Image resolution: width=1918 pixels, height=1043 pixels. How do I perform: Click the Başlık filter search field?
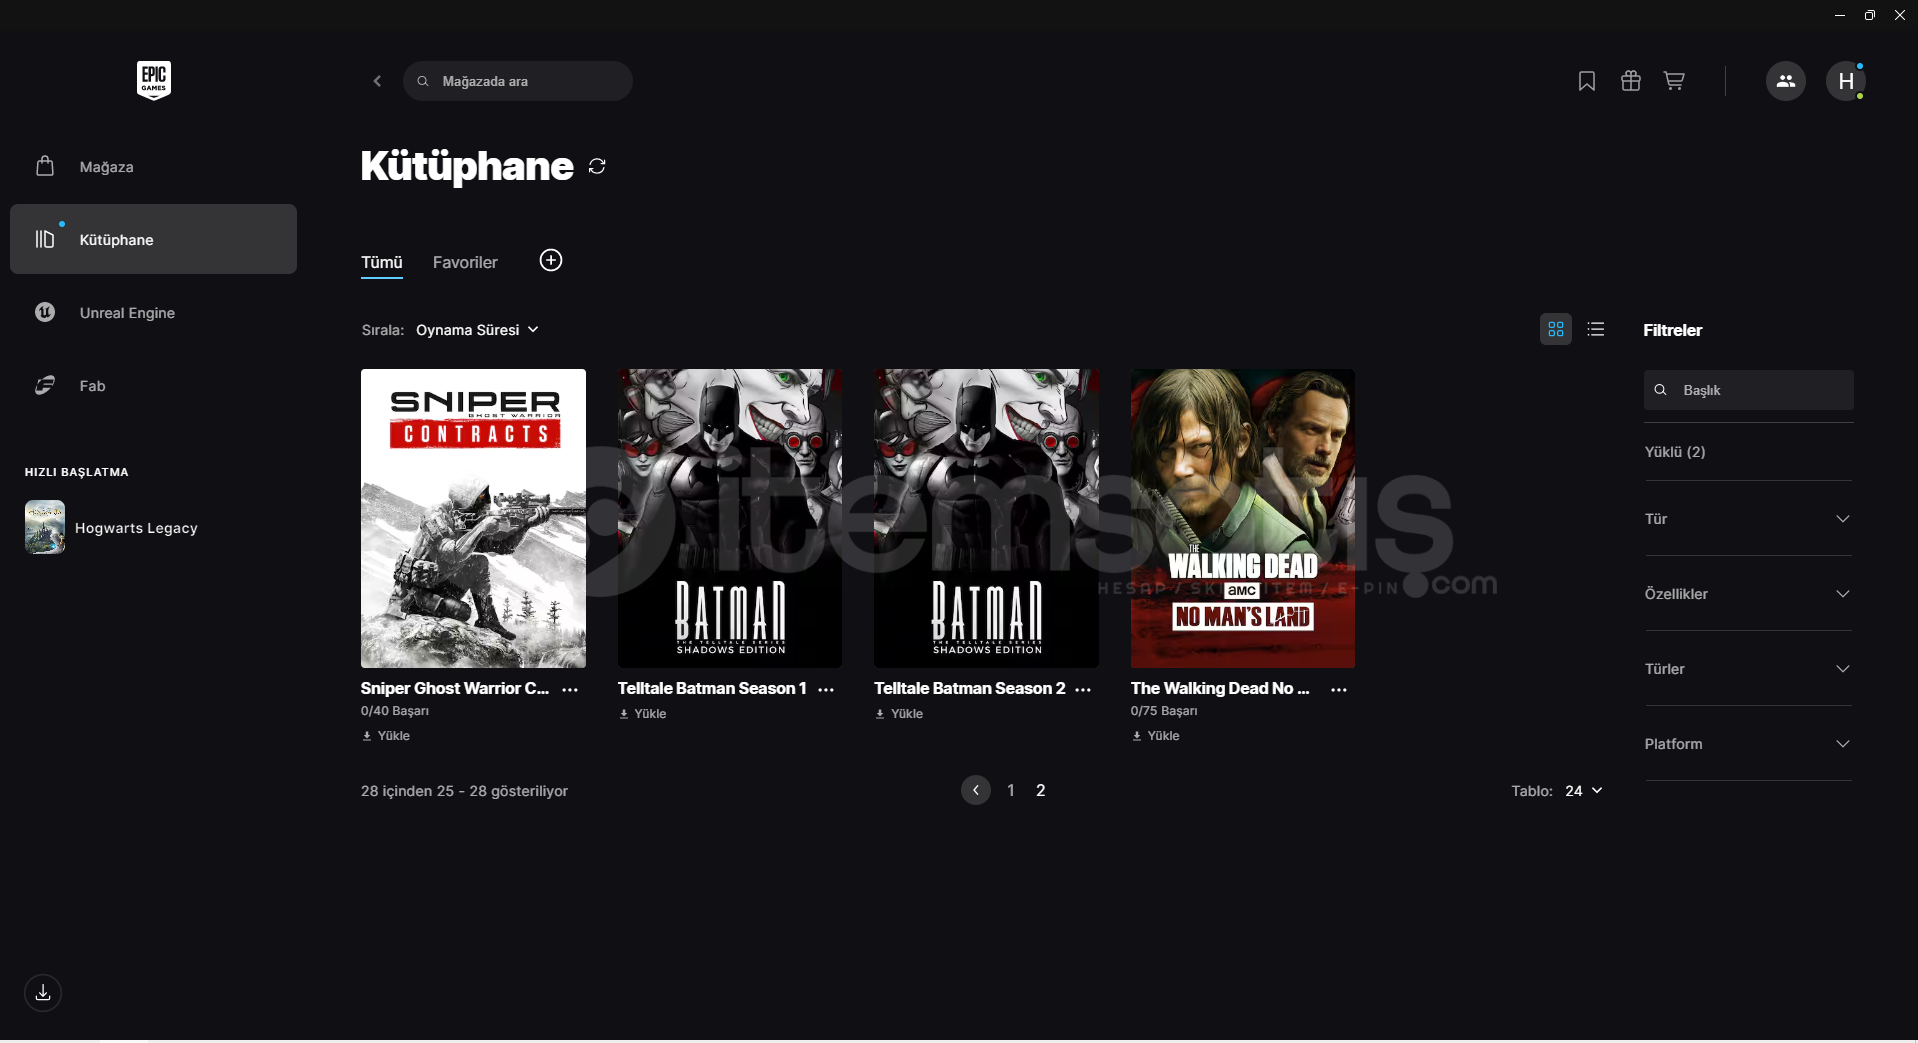(1749, 390)
